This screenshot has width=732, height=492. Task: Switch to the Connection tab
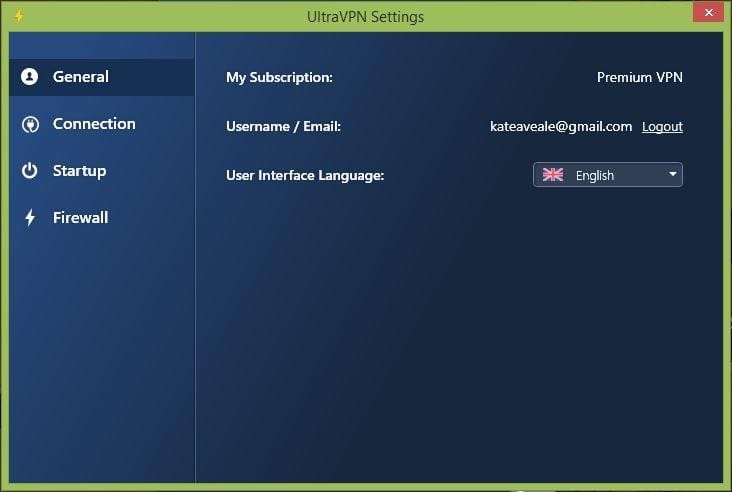(102, 124)
